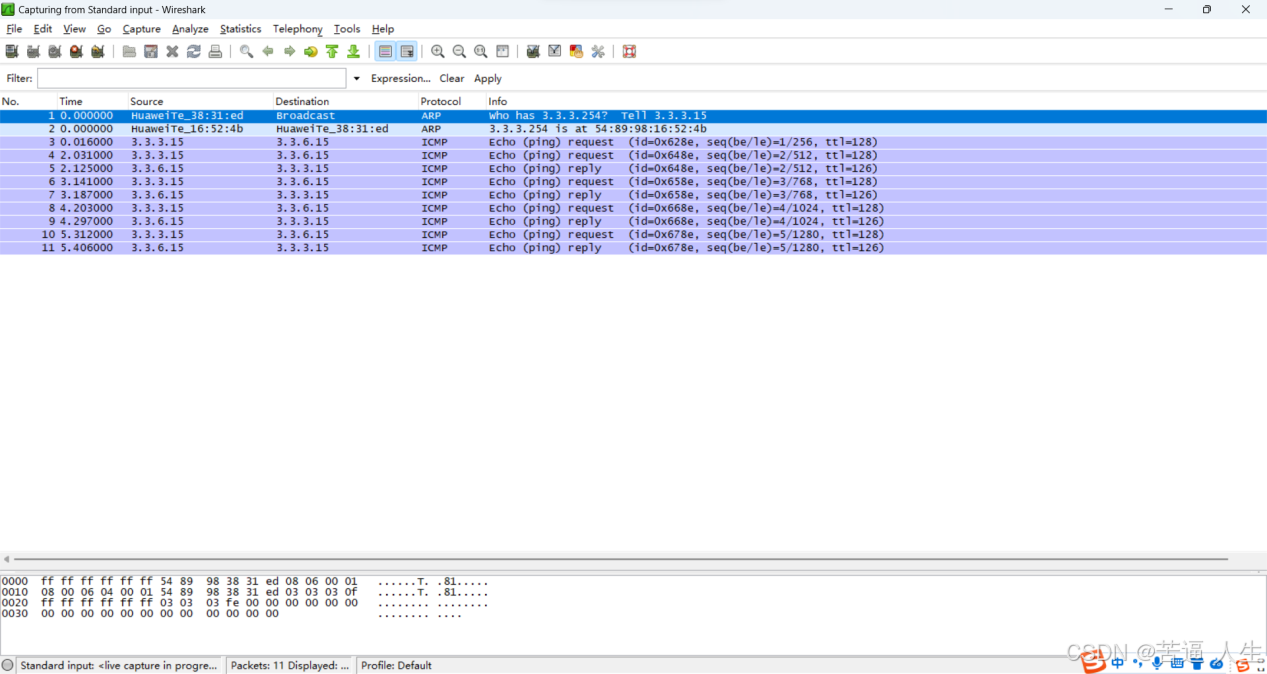Viewport: 1267px width, 674px height.
Task: Jump to the first packet
Action: (x=332, y=51)
